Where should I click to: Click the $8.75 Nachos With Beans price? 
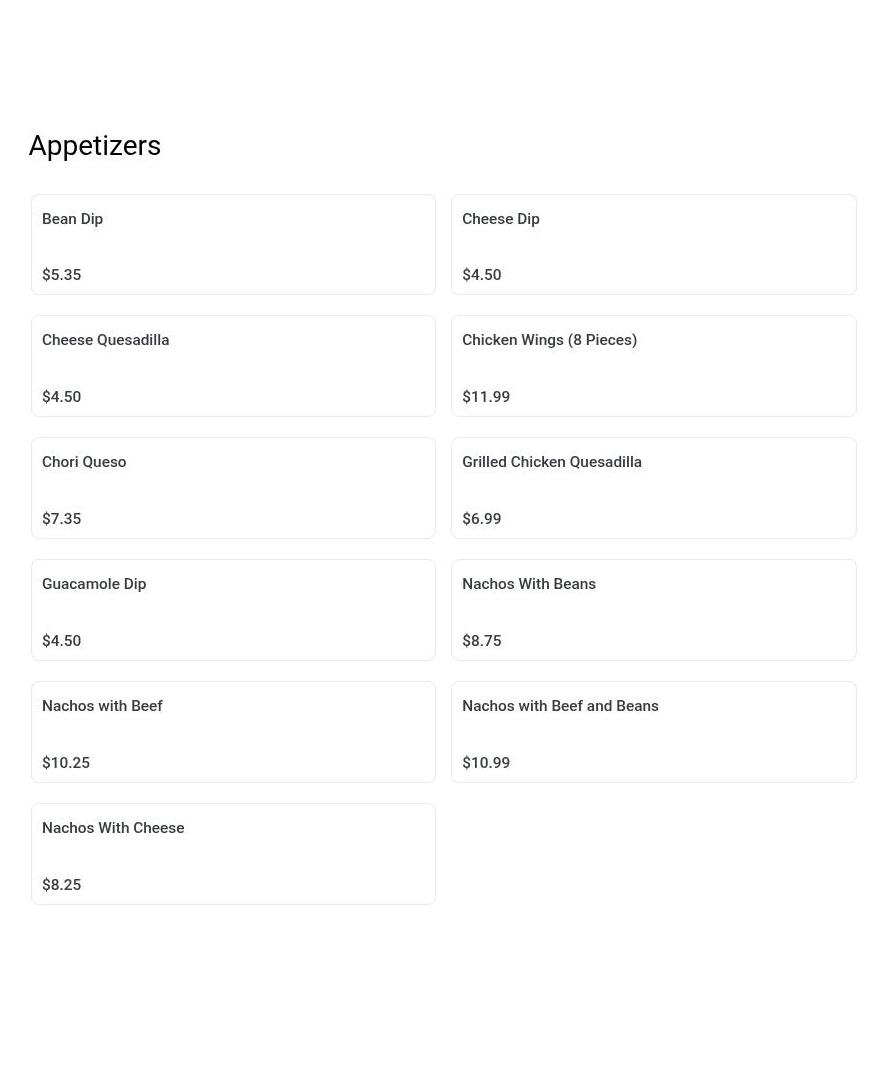coord(482,641)
